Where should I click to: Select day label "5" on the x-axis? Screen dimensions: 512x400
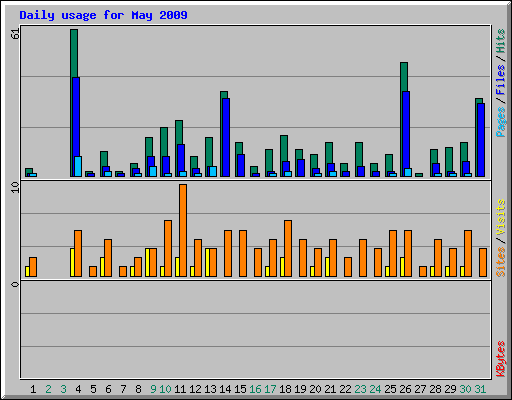93,389
